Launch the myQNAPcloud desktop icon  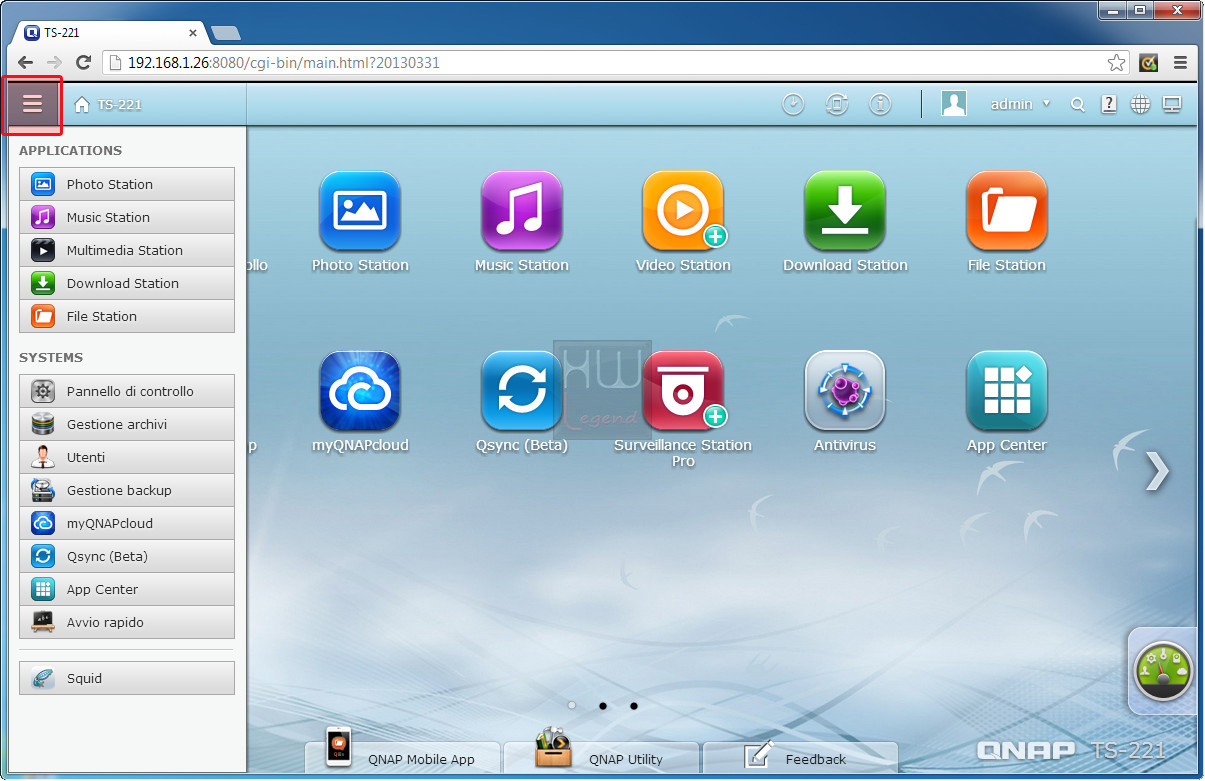click(x=360, y=391)
